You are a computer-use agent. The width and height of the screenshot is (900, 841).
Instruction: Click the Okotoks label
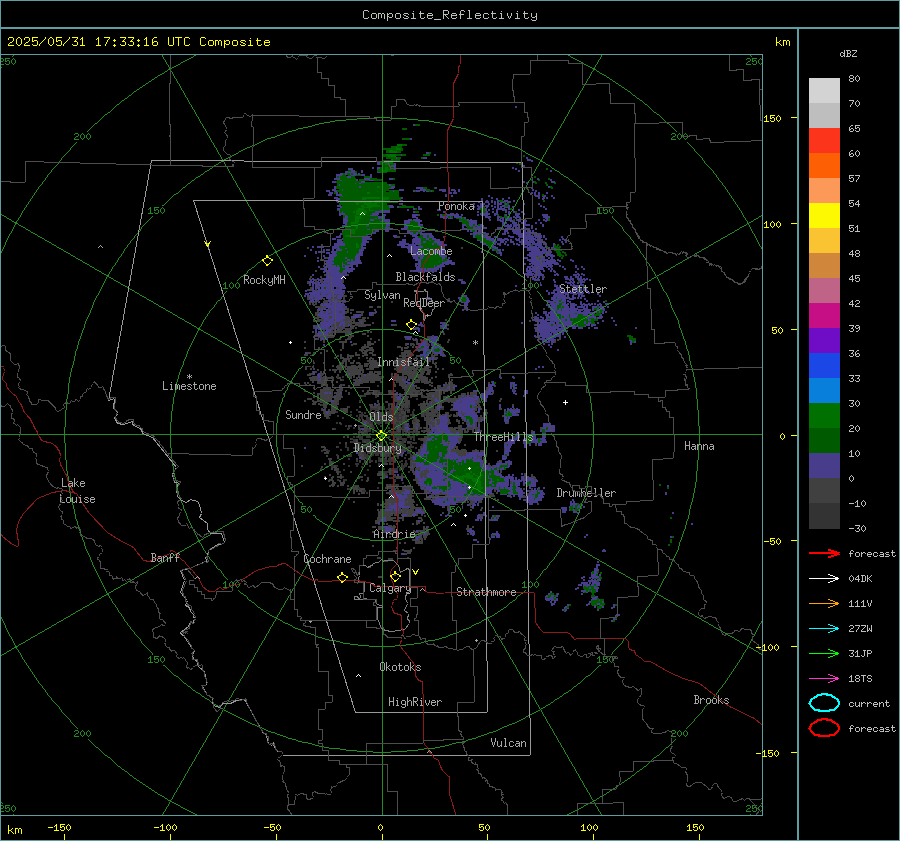(400, 667)
